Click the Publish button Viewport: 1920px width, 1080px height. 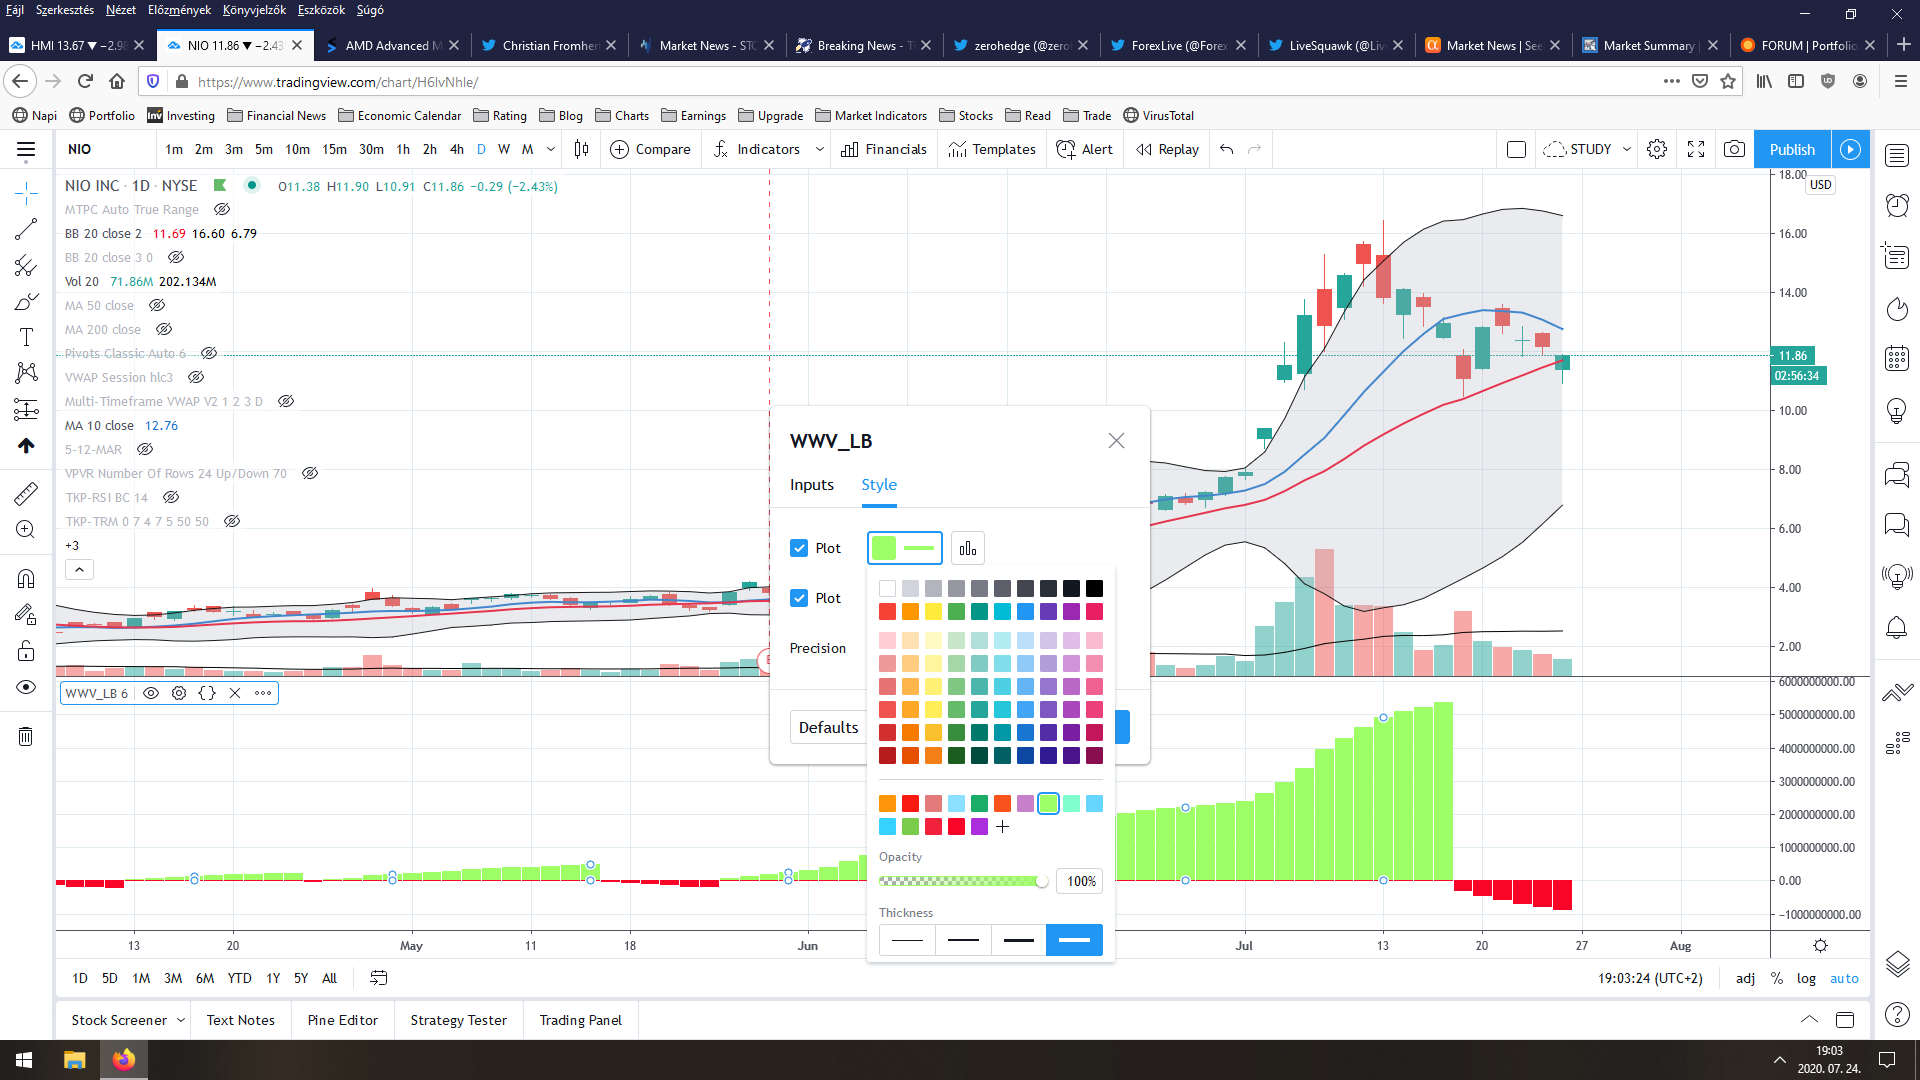point(1791,149)
